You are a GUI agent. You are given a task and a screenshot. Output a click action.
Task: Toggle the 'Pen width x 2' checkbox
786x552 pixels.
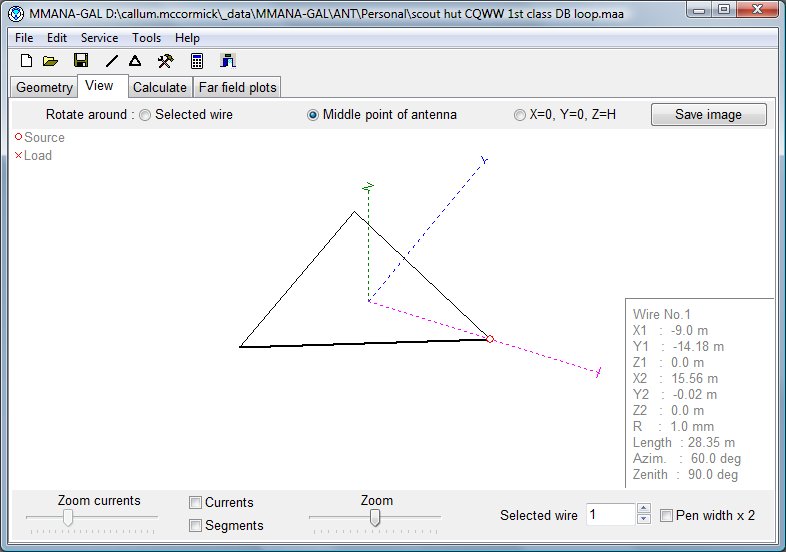click(x=667, y=516)
